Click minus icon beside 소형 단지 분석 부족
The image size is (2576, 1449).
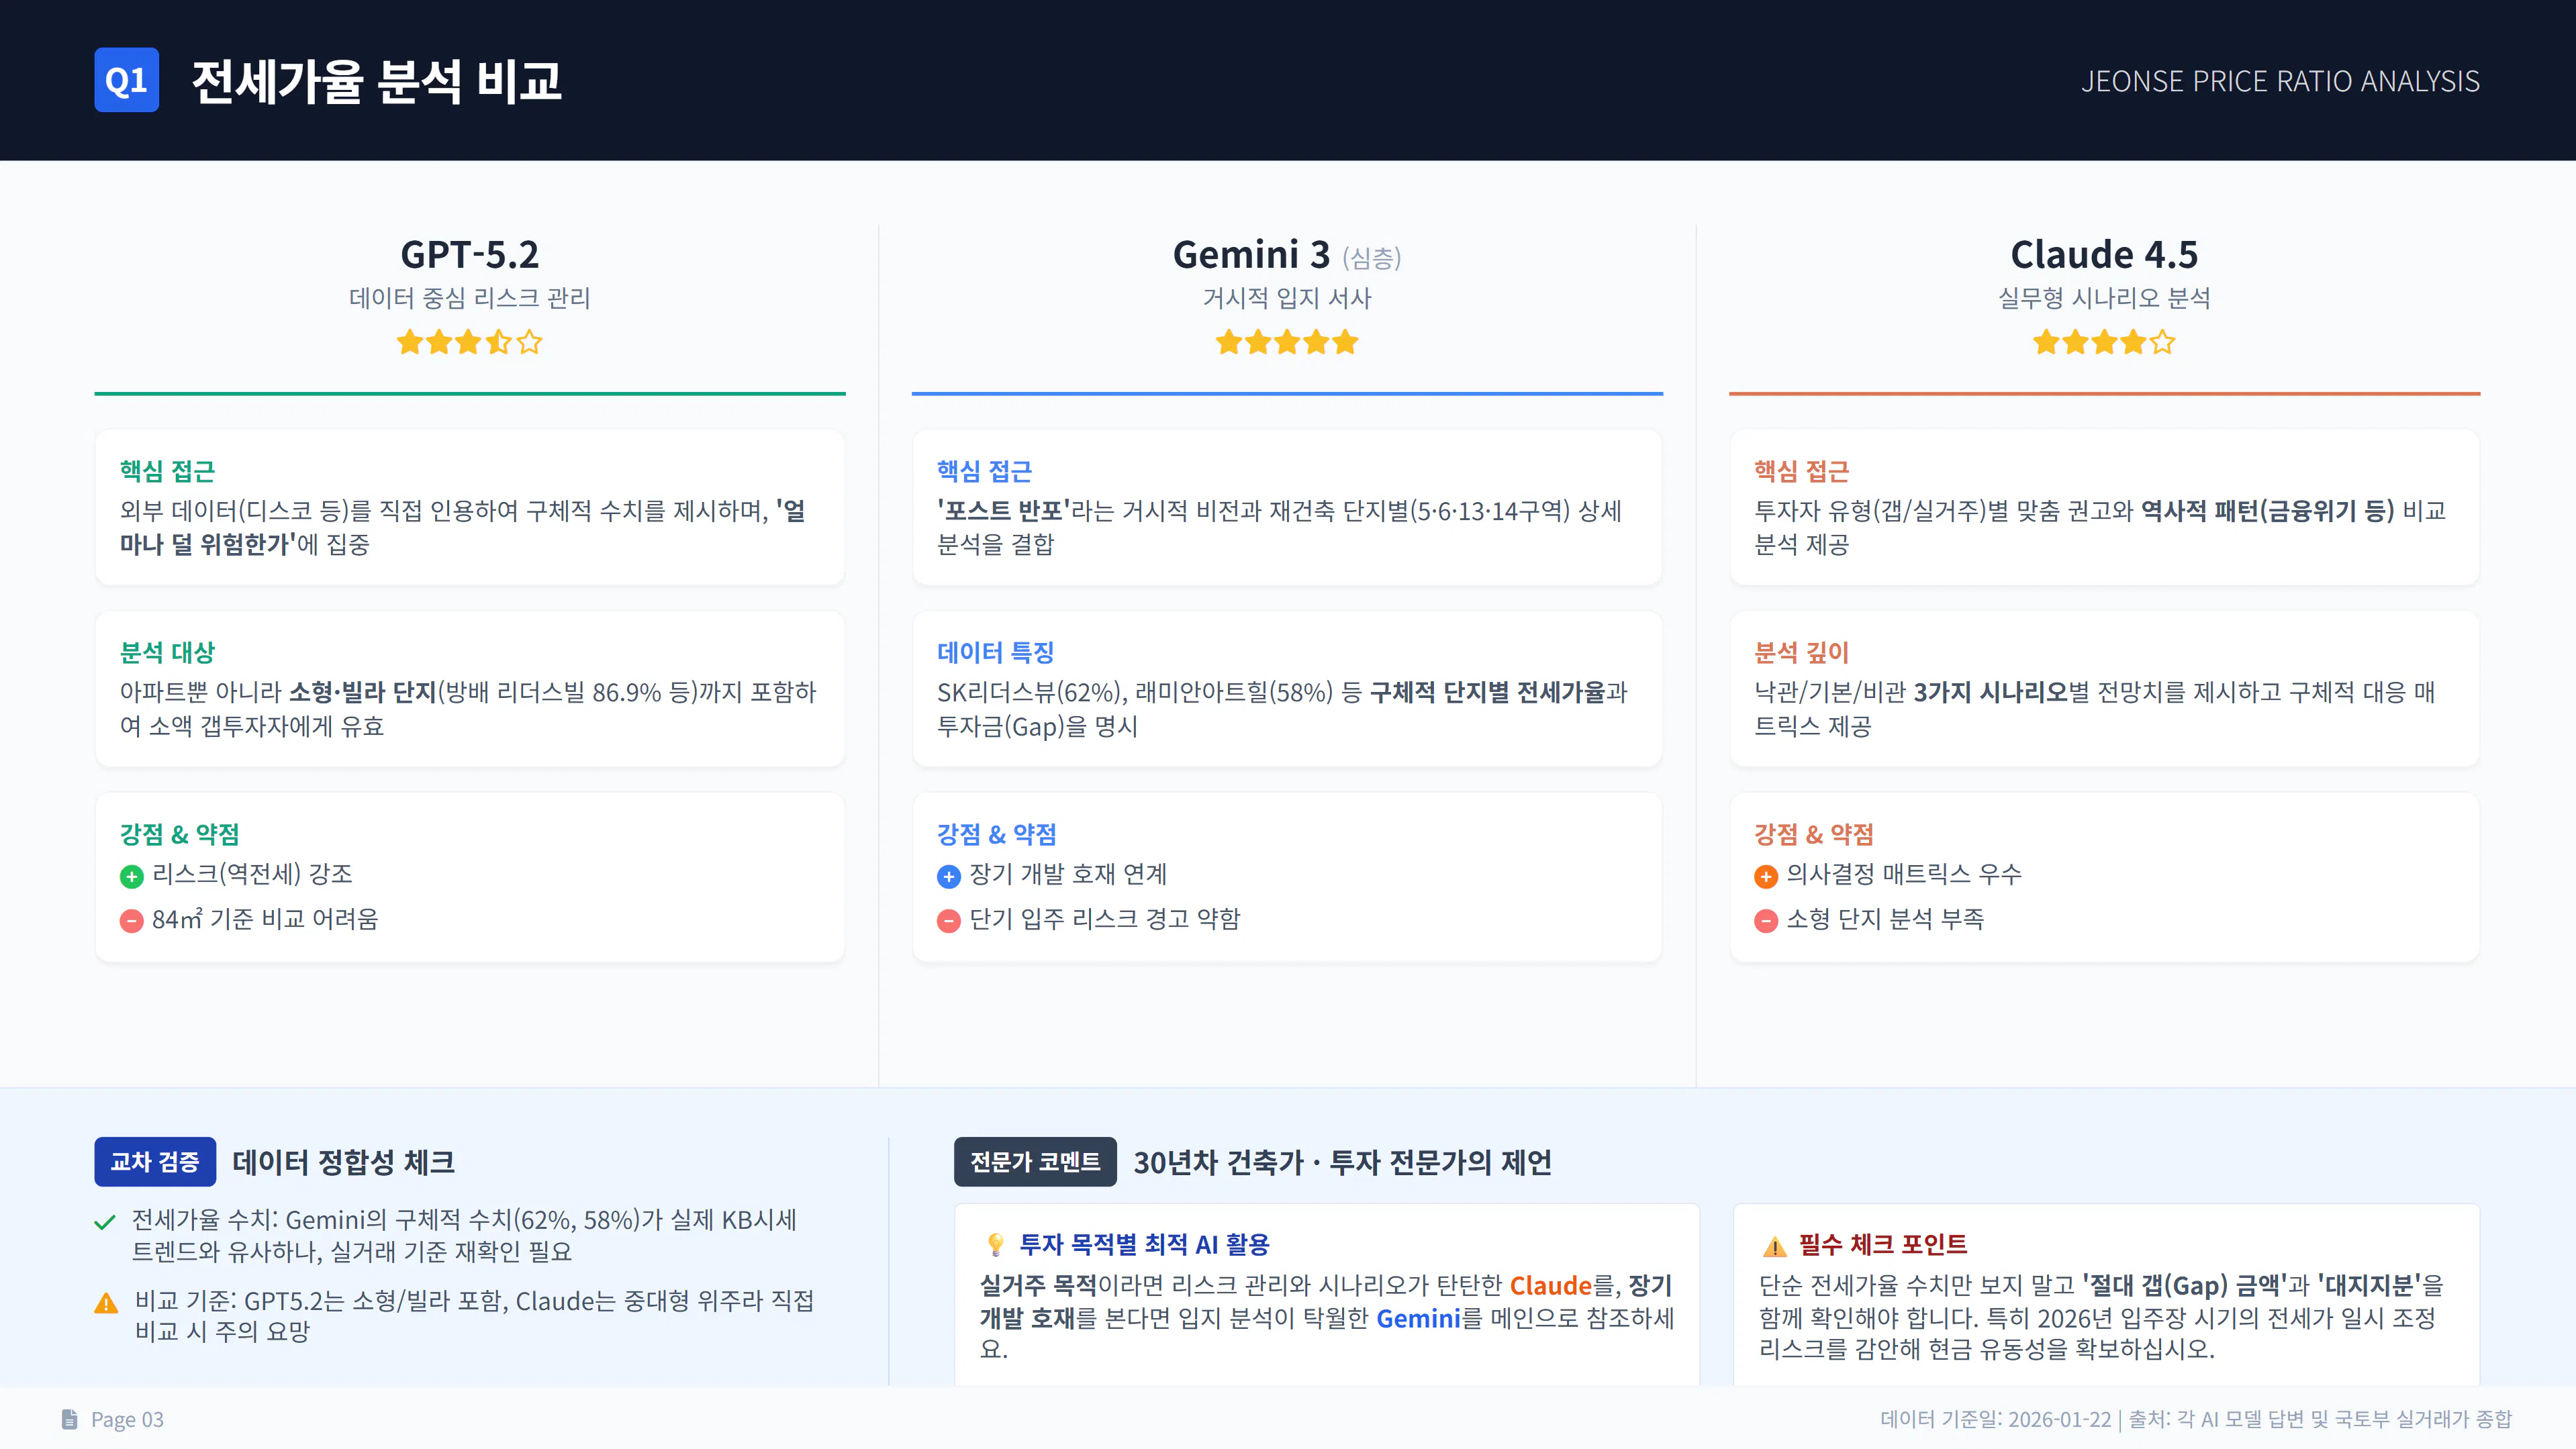(x=1766, y=921)
